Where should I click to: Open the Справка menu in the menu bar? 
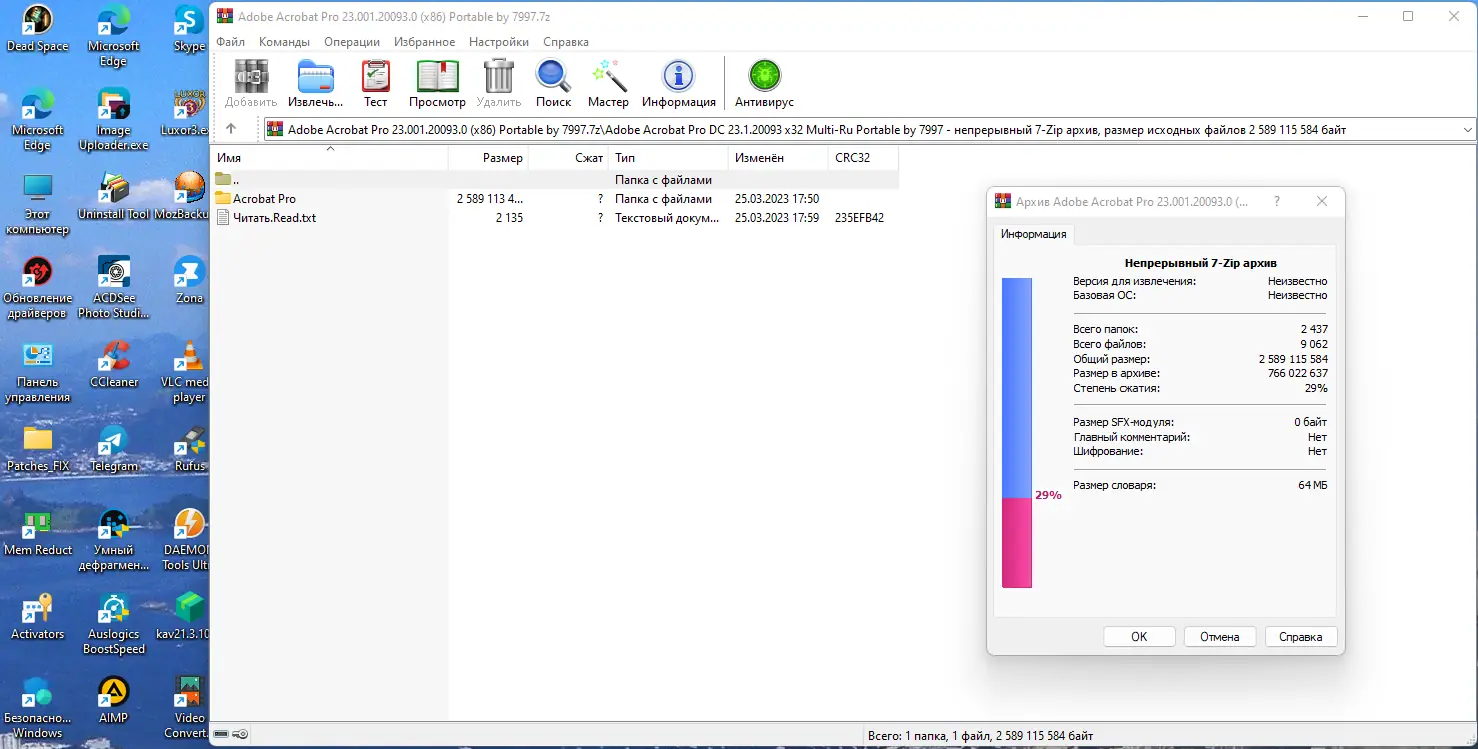pos(566,42)
